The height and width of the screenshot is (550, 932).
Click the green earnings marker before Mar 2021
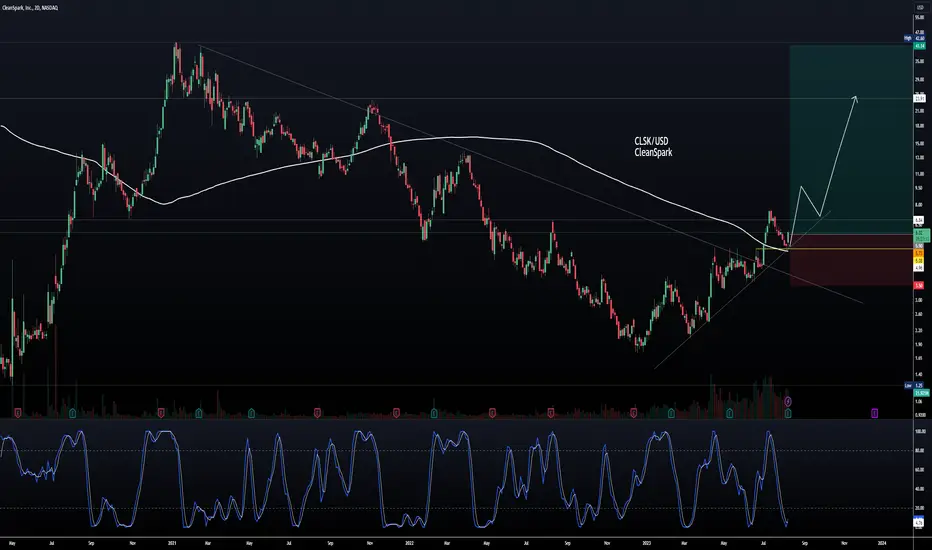(x=199, y=413)
